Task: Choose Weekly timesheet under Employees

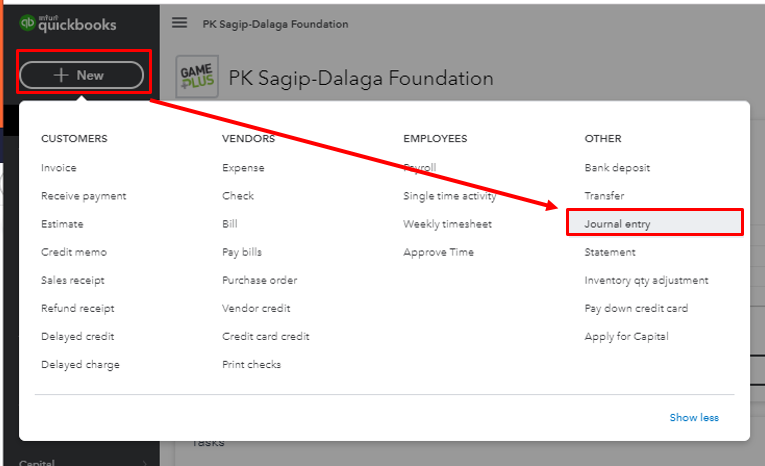Action: pos(447,224)
